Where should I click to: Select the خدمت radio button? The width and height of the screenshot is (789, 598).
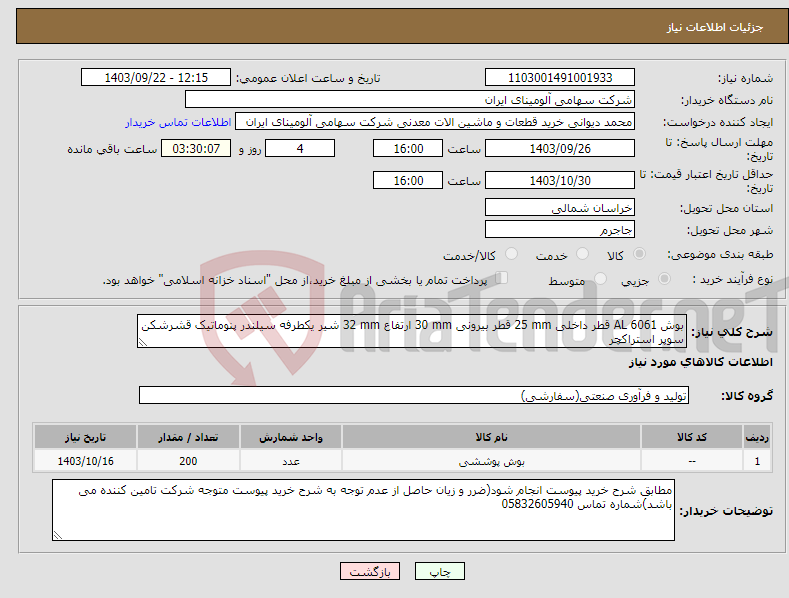point(582,254)
